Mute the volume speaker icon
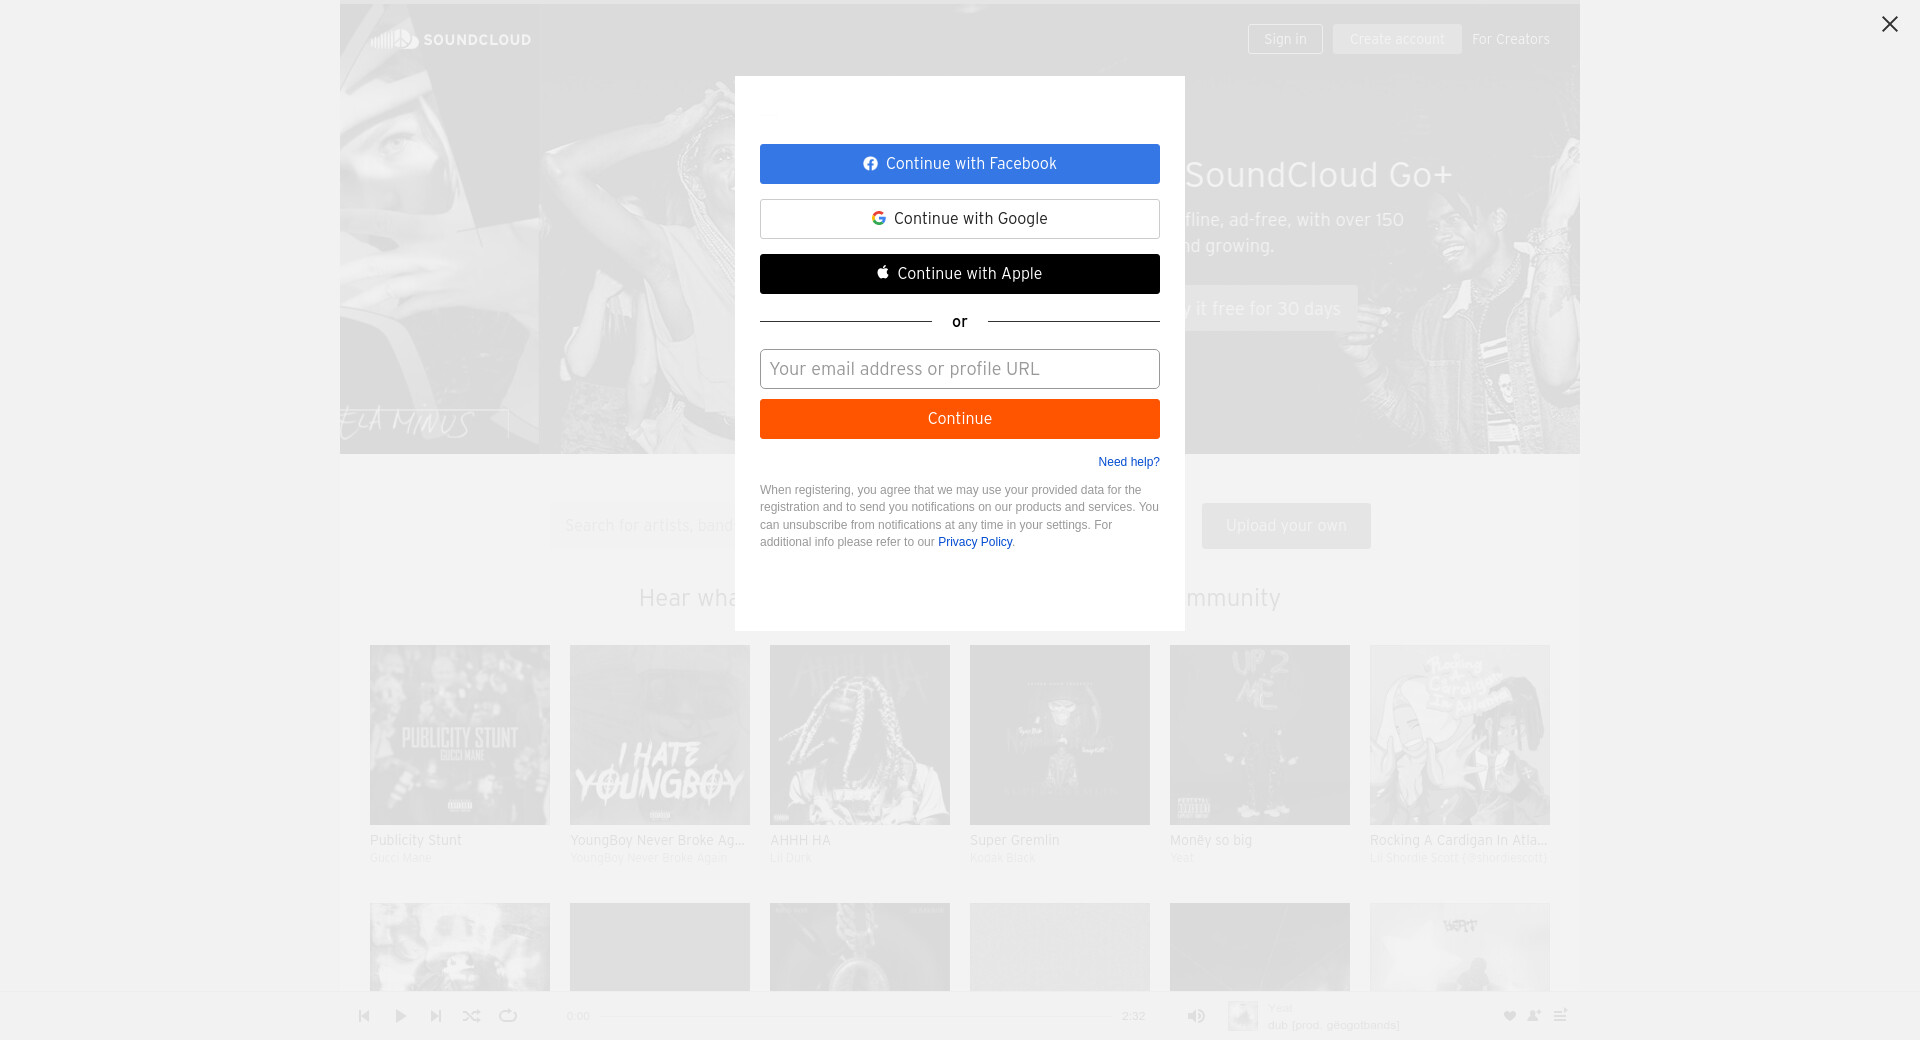 (x=1196, y=1016)
